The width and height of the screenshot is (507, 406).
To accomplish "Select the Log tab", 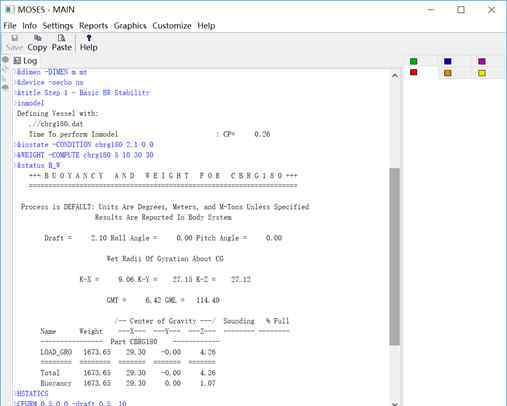I will pyautogui.click(x=25, y=61).
